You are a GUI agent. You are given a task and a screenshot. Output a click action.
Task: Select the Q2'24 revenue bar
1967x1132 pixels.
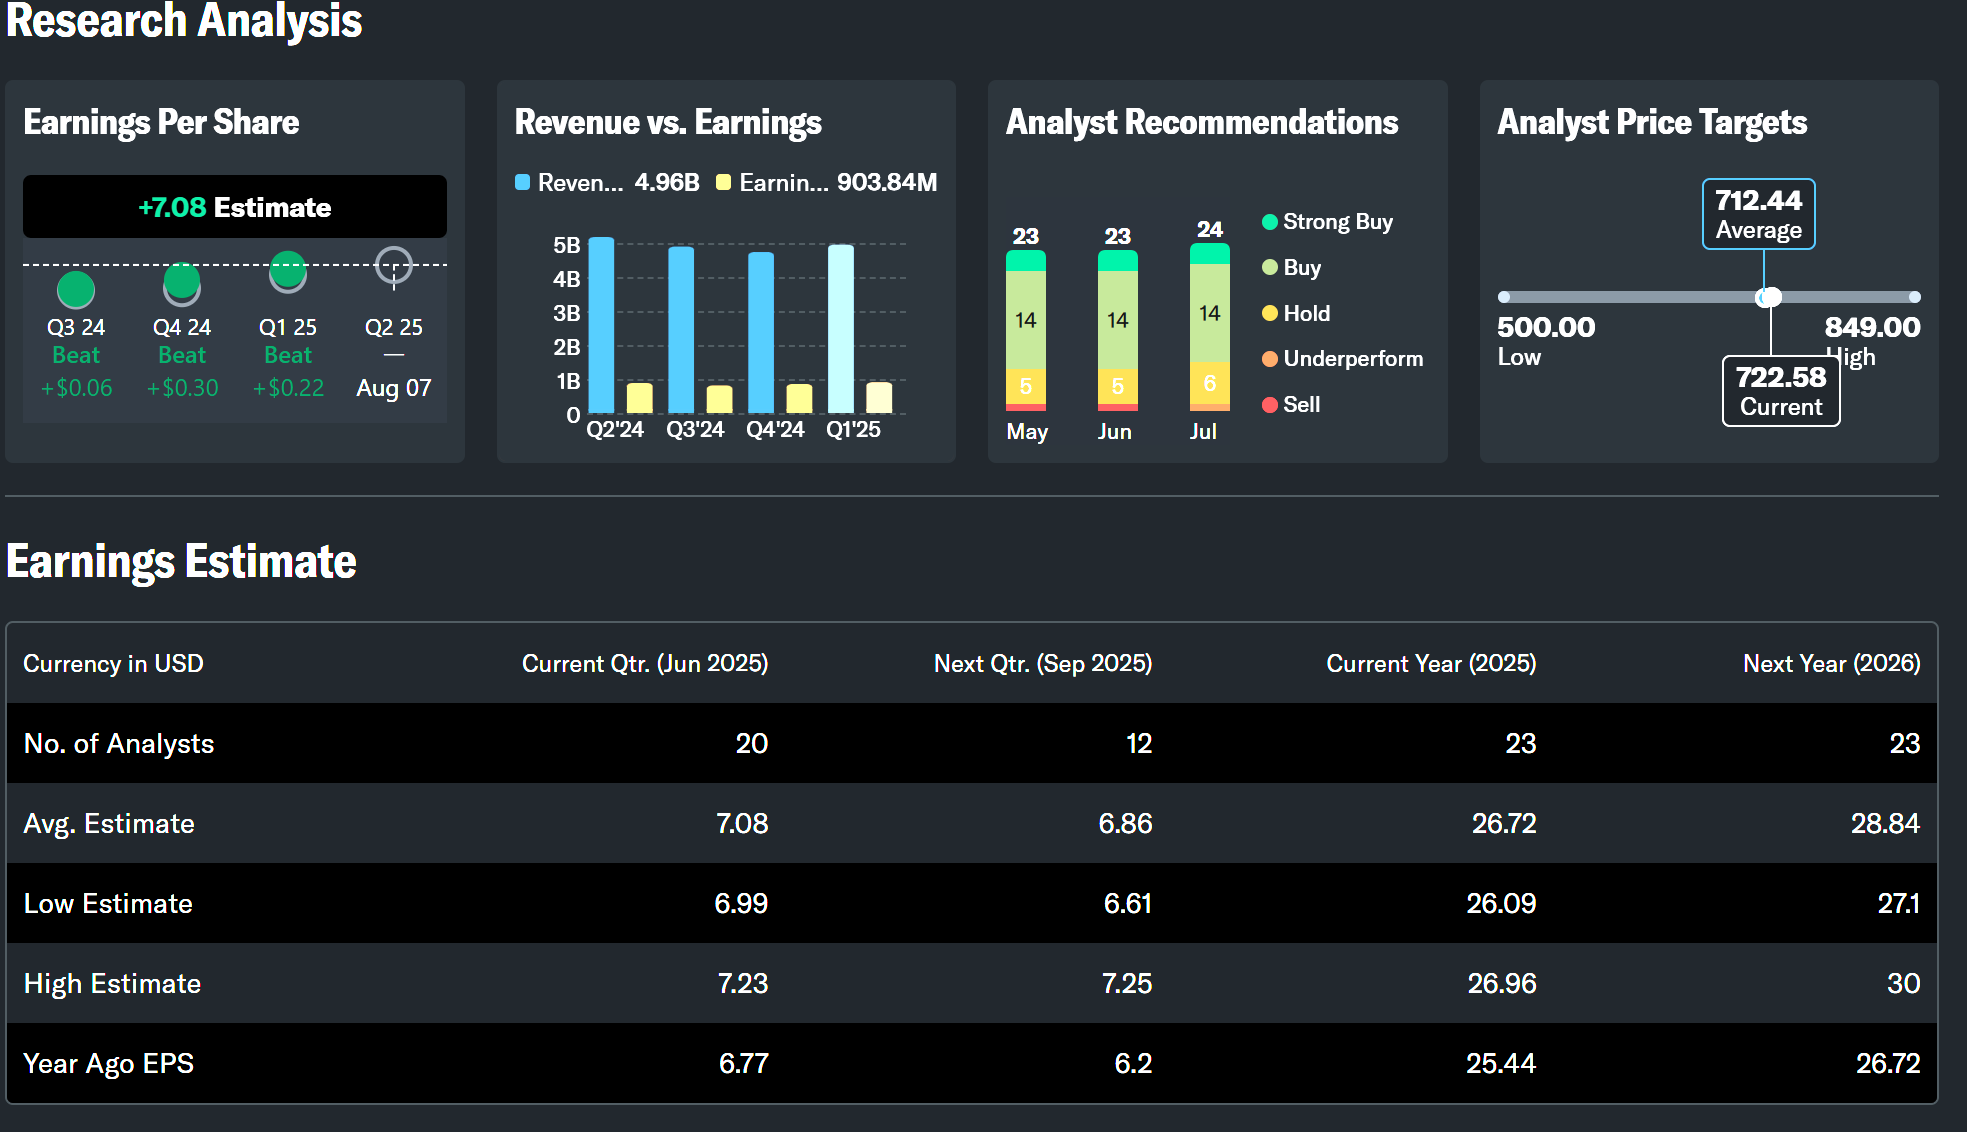click(601, 325)
